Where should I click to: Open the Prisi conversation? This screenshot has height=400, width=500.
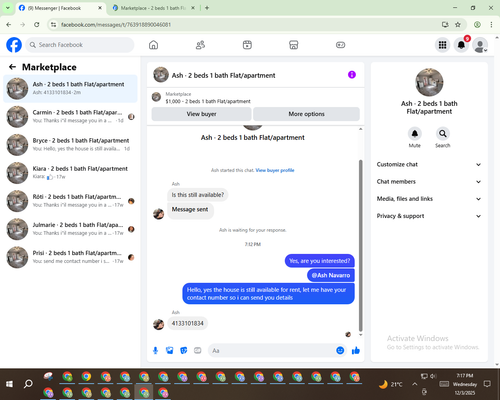click(70, 257)
